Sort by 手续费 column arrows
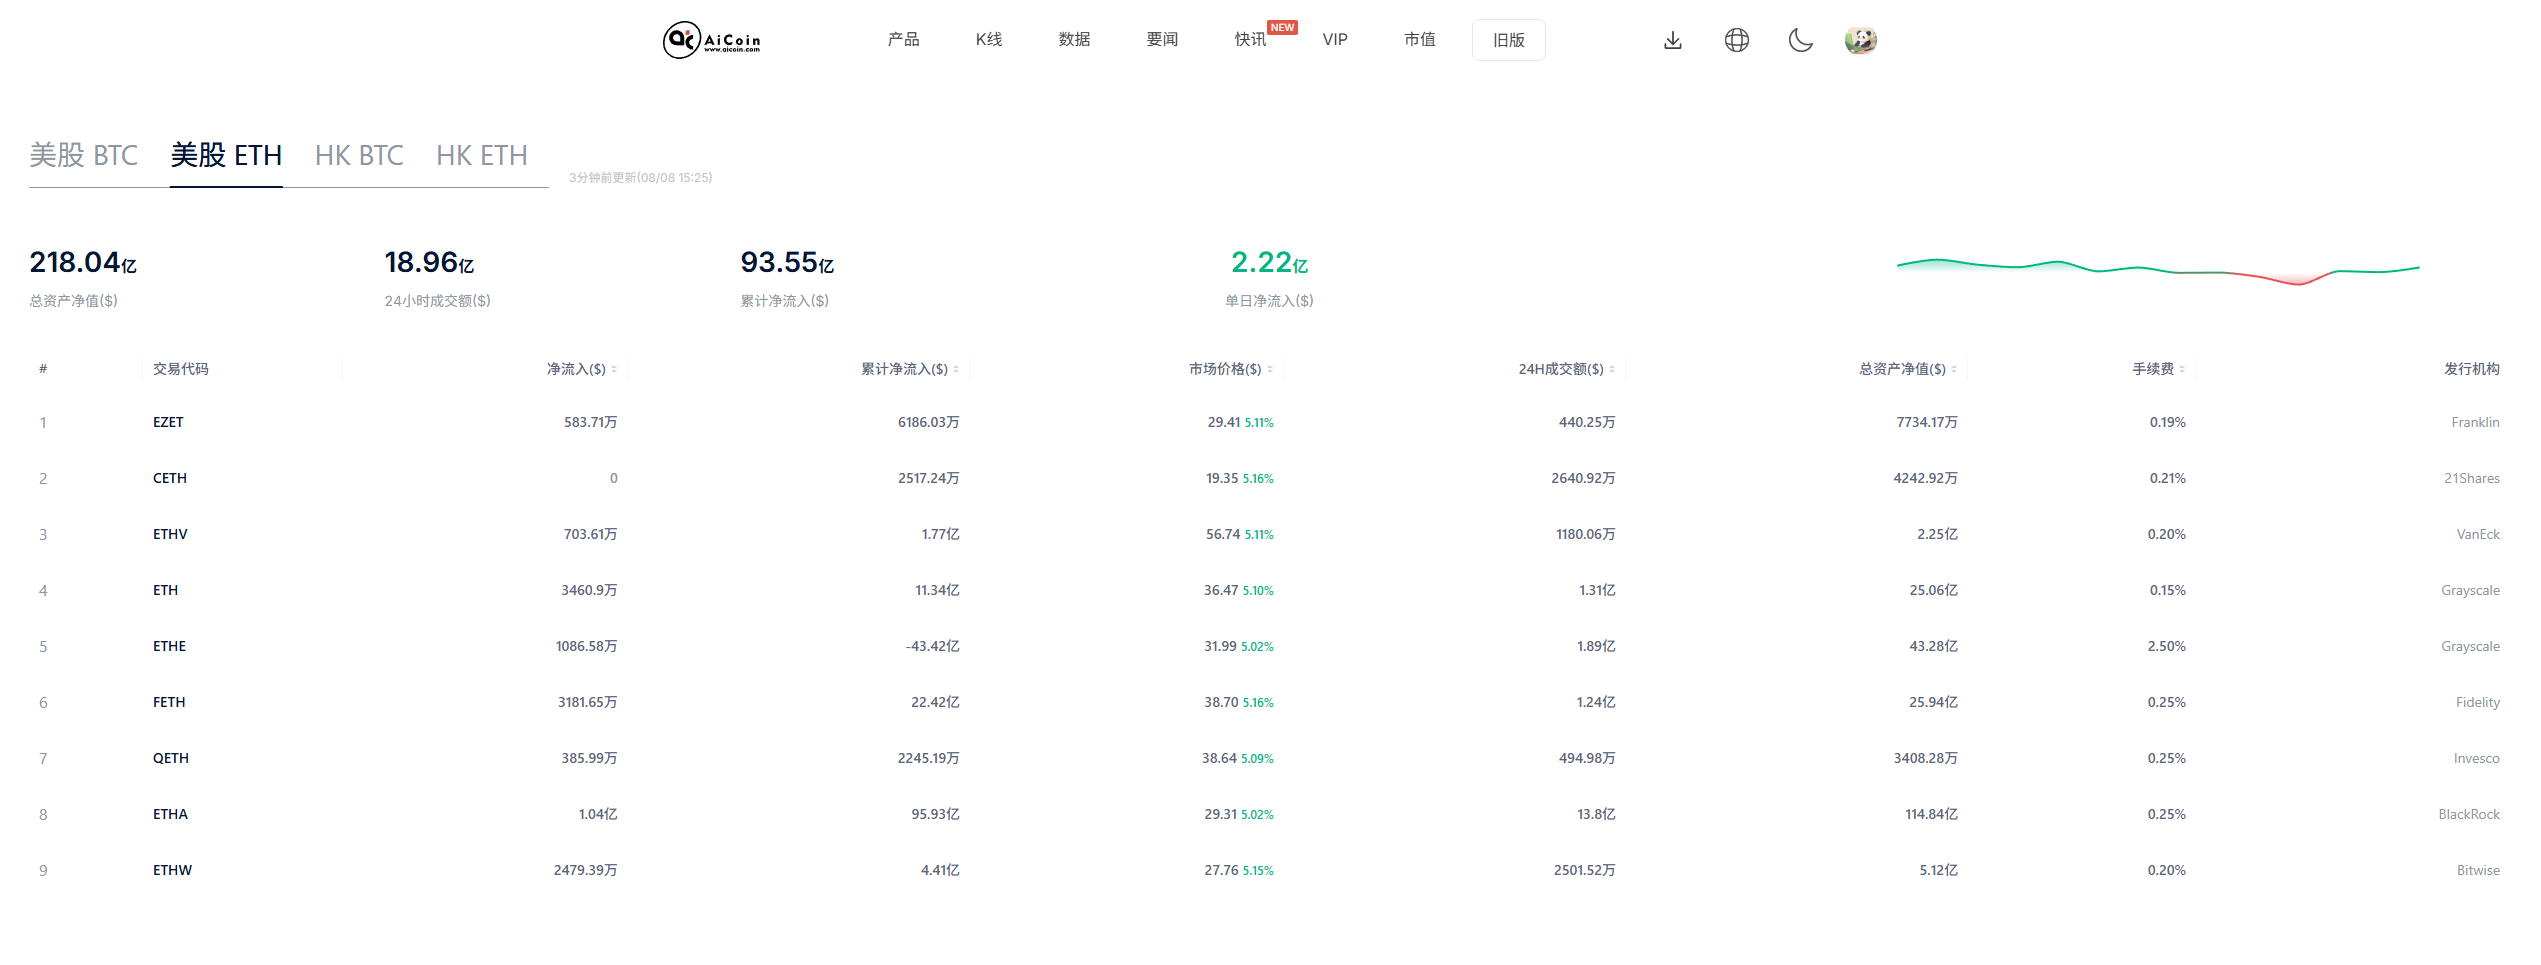This screenshot has width=2541, height=965. [x=2182, y=370]
